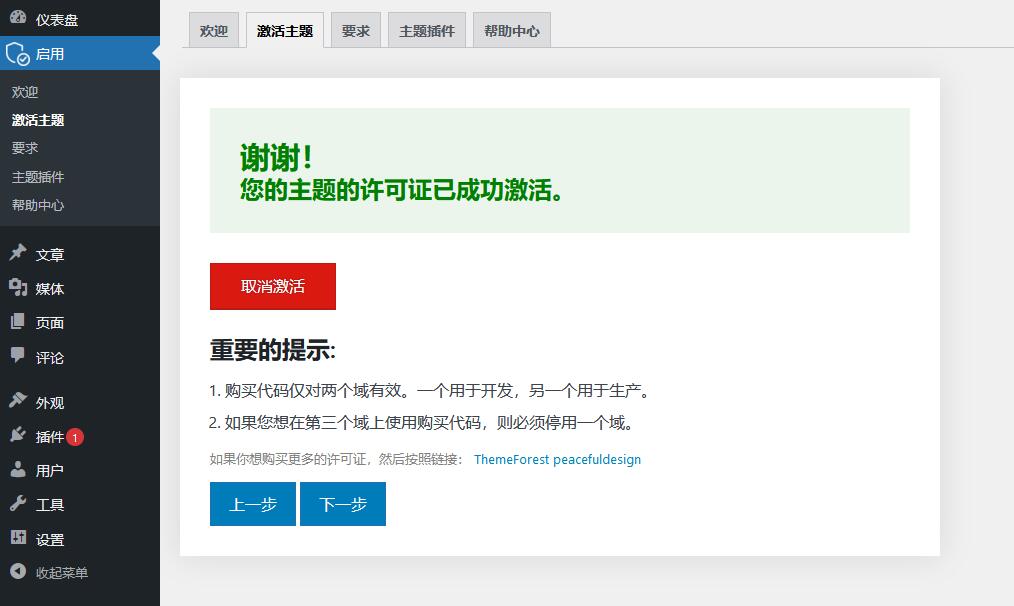Click the red 取消激活 button
The width and height of the screenshot is (1014, 606).
[272, 286]
